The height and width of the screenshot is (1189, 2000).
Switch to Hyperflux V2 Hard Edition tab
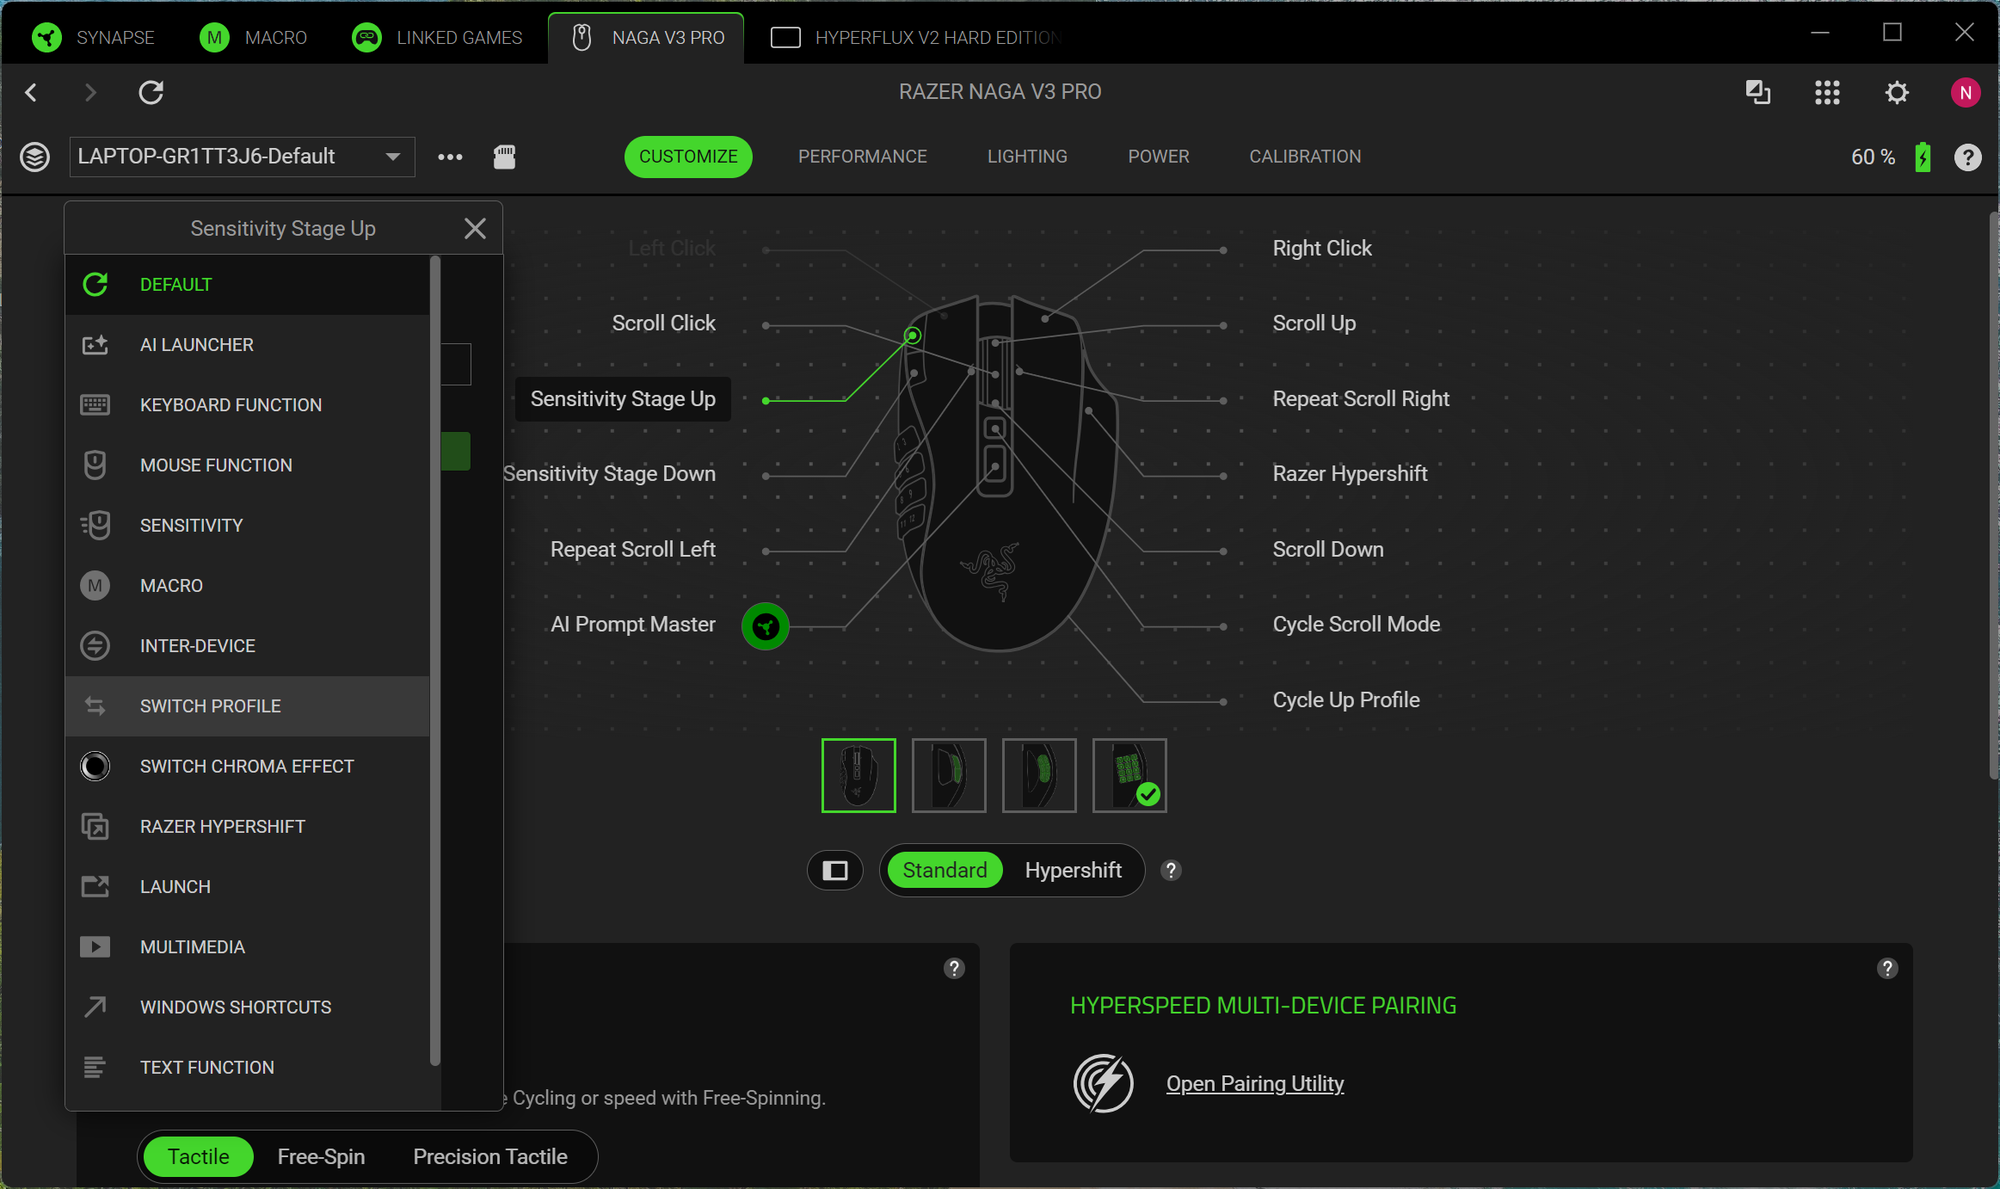(915, 37)
